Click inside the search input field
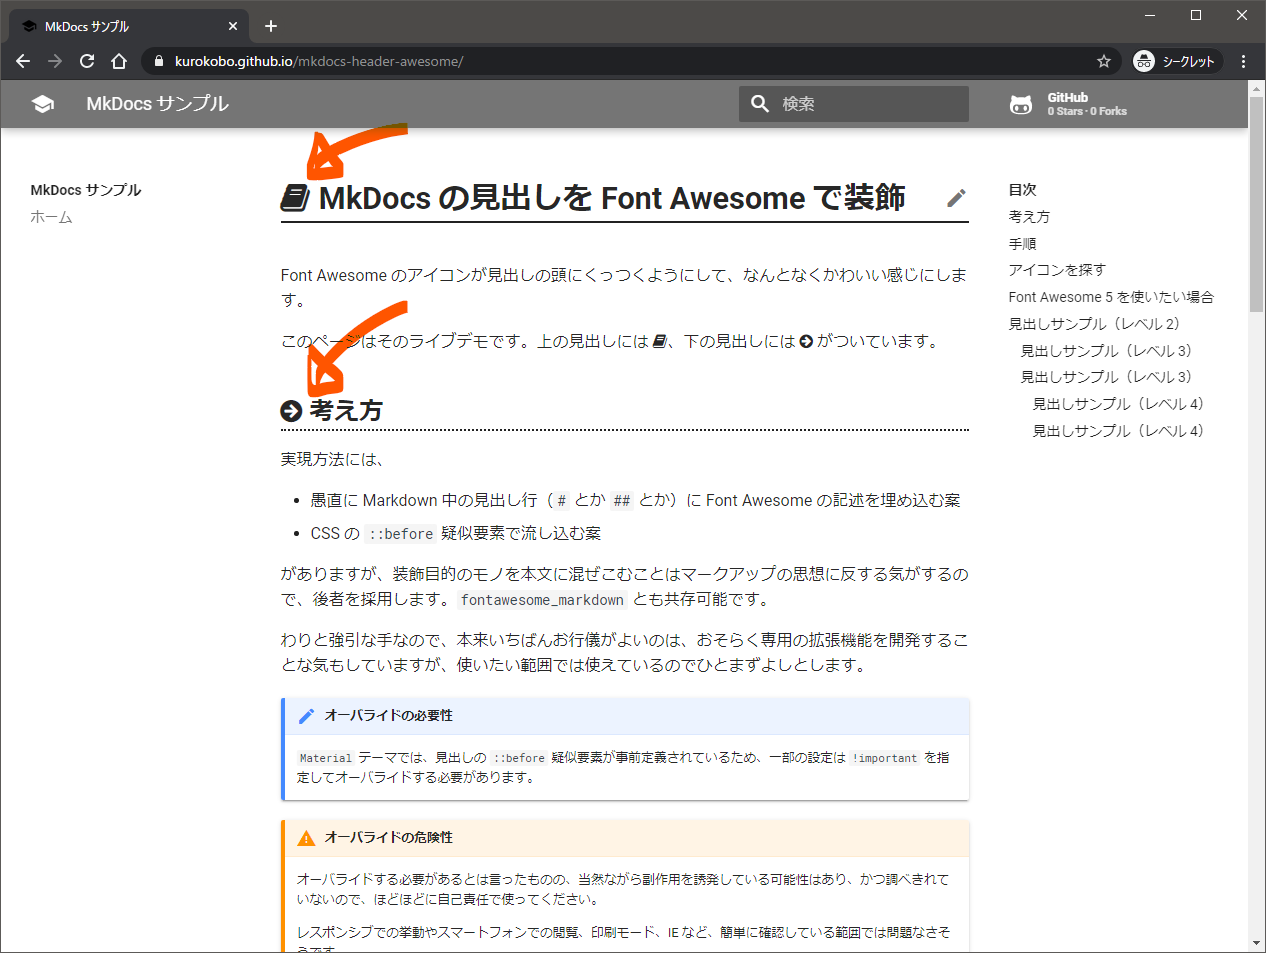Screen dimensions: 1266x953 (x=860, y=103)
